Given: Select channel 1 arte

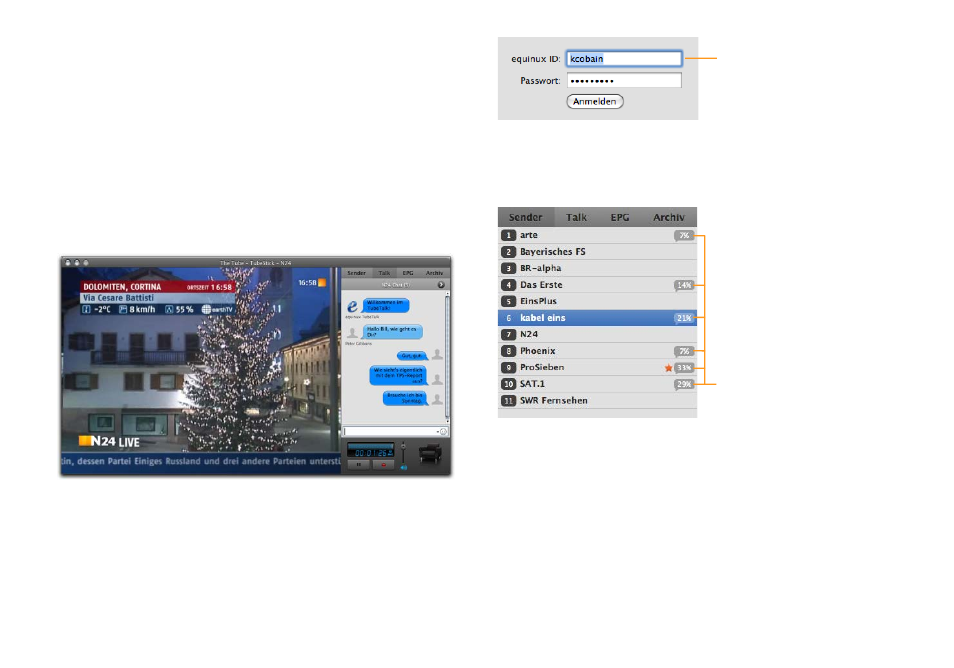Looking at the screenshot, I should (x=597, y=235).
